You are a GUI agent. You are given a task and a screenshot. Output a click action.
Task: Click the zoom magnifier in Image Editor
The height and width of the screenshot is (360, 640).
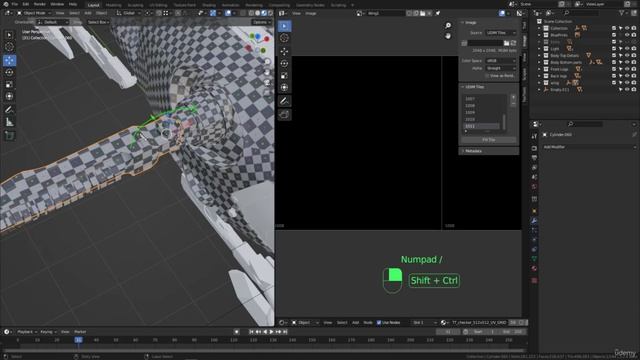(x=448, y=25)
